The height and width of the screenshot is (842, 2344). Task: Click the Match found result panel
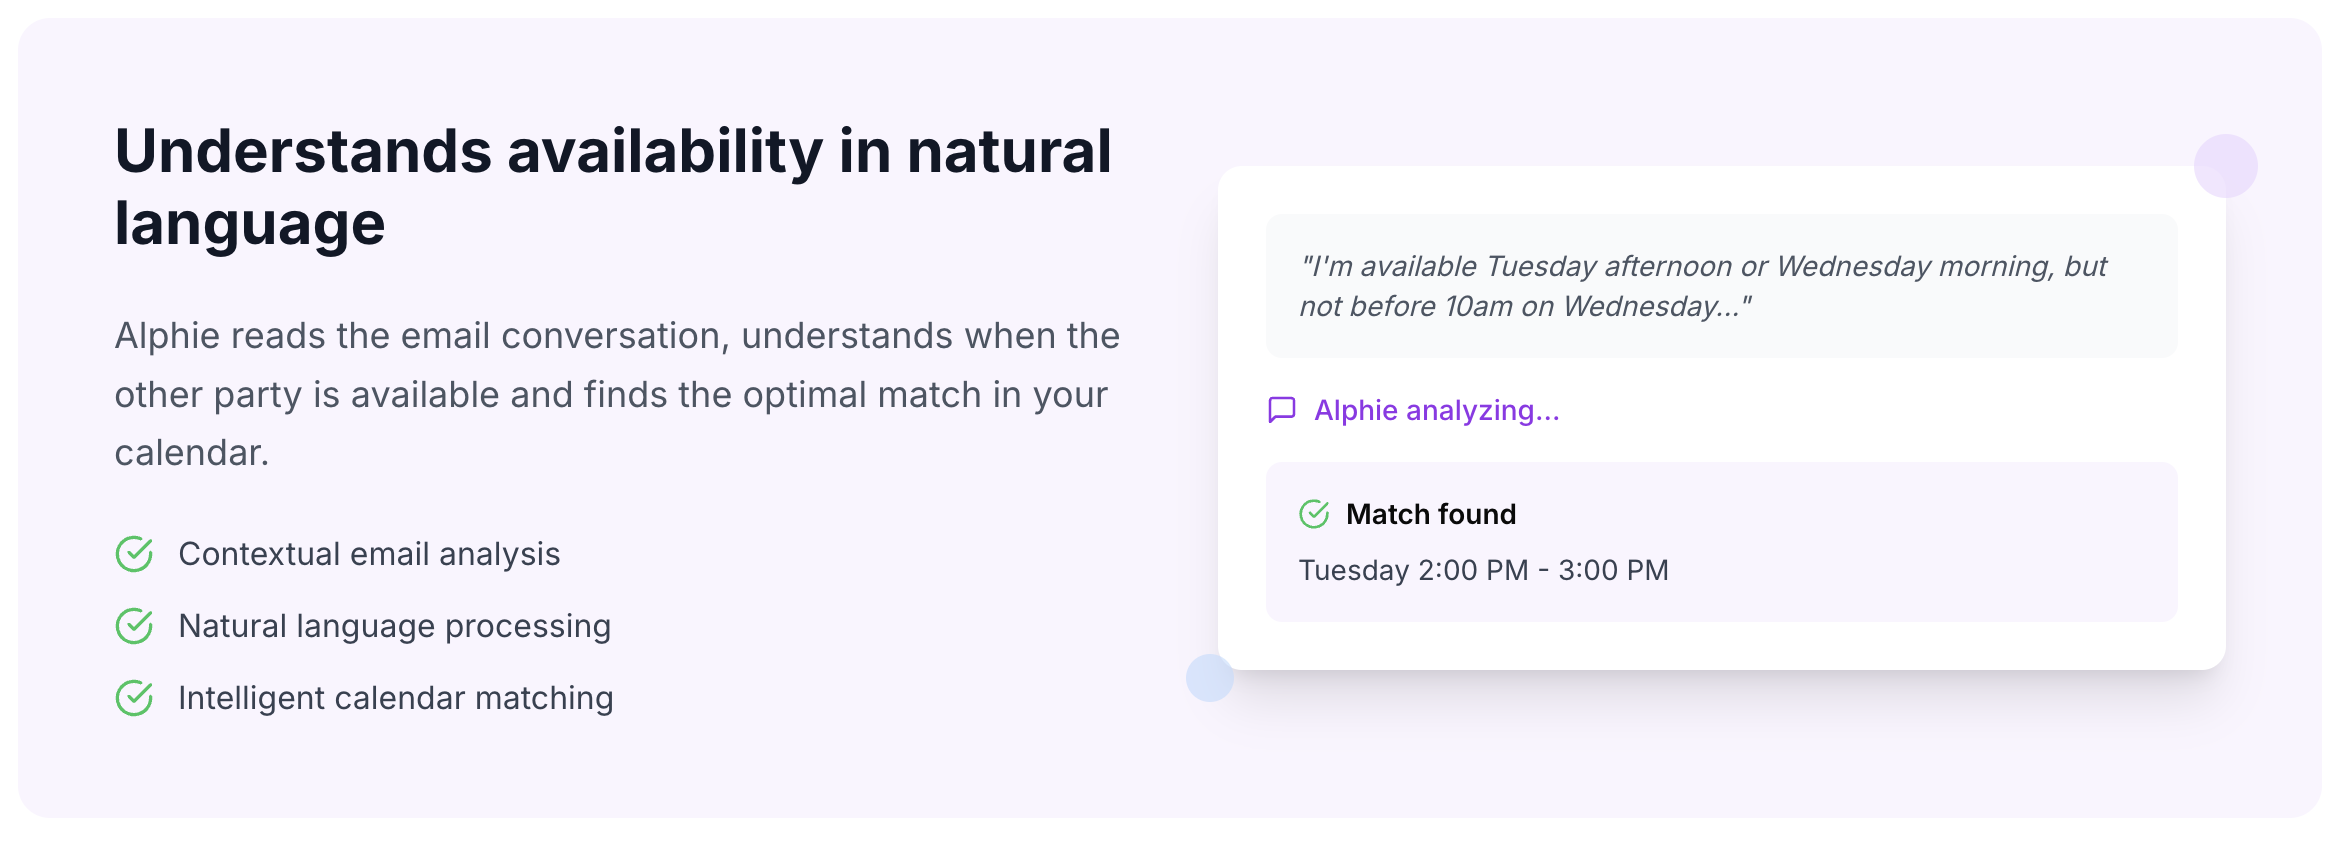(x=1721, y=542)
